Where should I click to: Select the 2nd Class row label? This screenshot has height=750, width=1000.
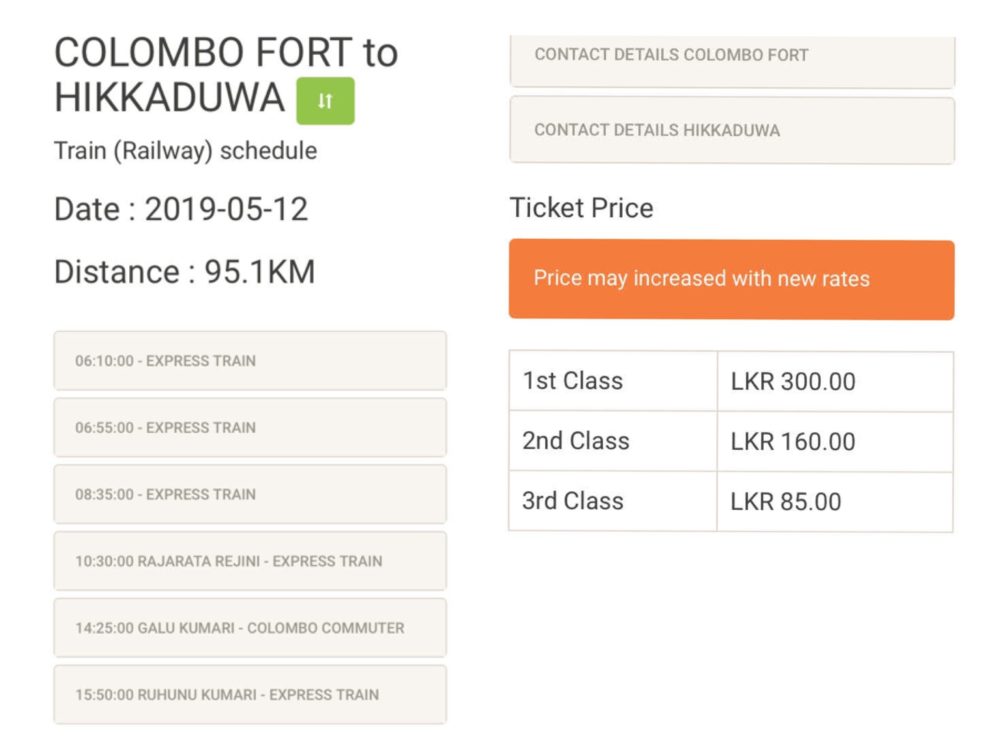[x=576, y=441]
